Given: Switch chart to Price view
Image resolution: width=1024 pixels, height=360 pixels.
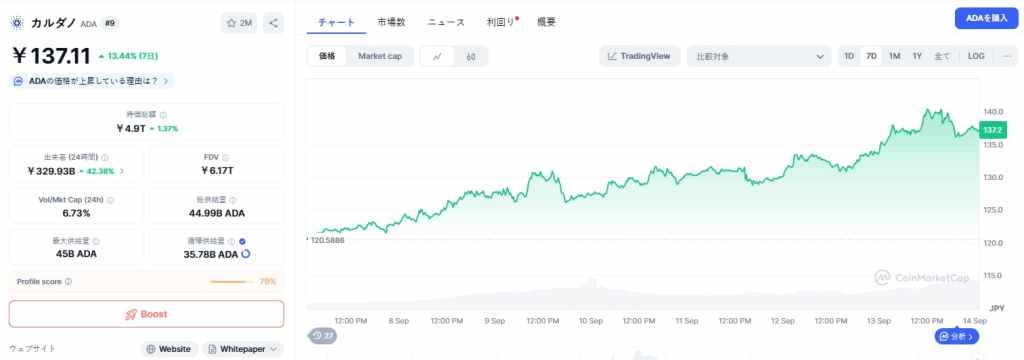Looking at the screenshot, I should 327,57.
